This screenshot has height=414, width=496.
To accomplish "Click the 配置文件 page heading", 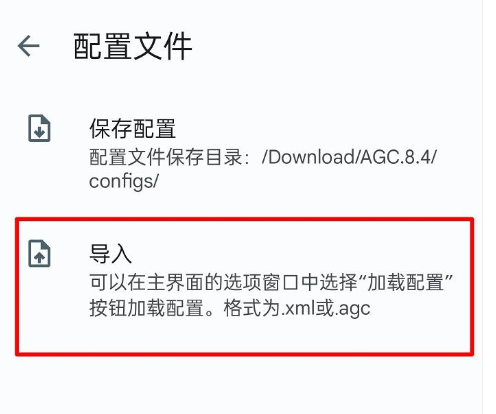I will (133, 46).
